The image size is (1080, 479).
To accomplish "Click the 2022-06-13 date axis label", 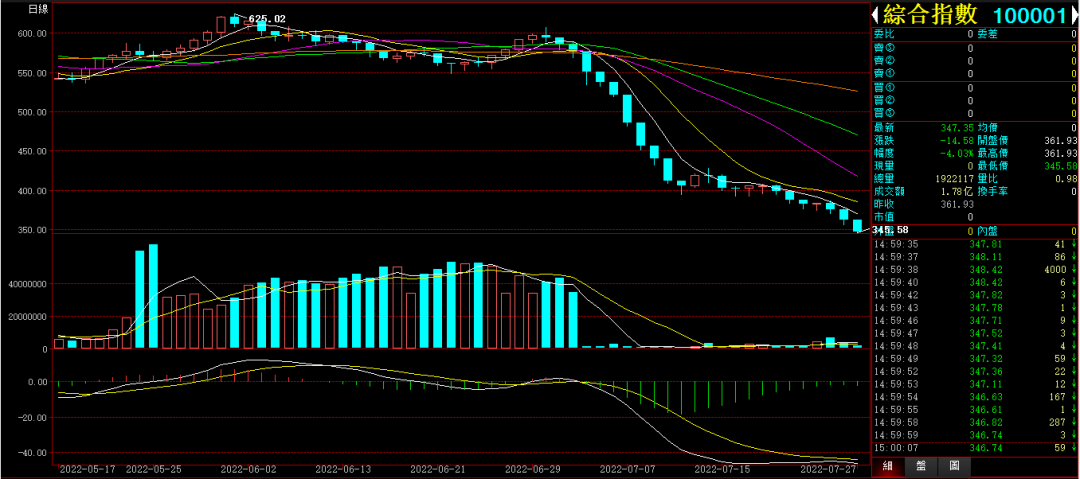I will point(343,469).
